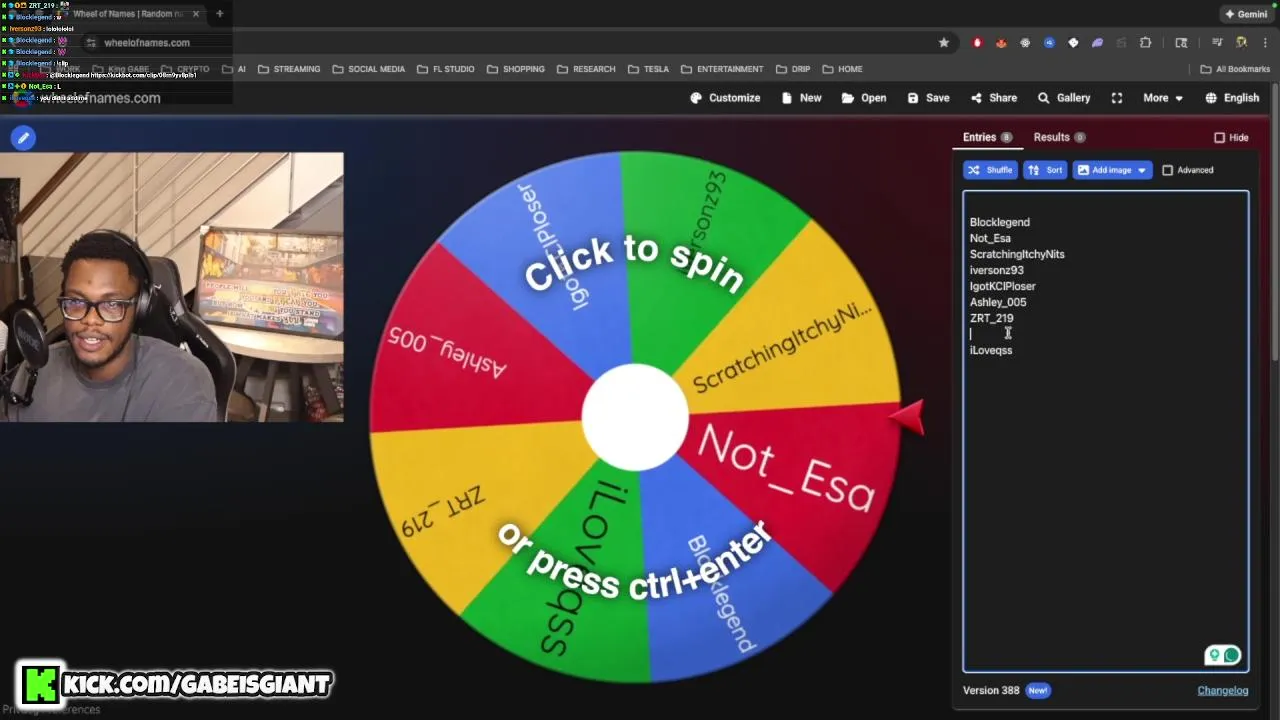Viewport: 1280px width, 720px height.
Task: Open the wheel Gallery
Action: tap(1063, 98)
